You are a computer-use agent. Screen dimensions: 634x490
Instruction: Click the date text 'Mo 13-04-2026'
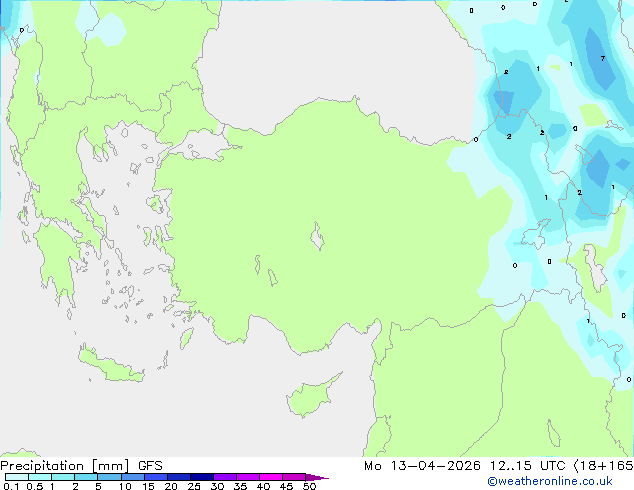422,466
